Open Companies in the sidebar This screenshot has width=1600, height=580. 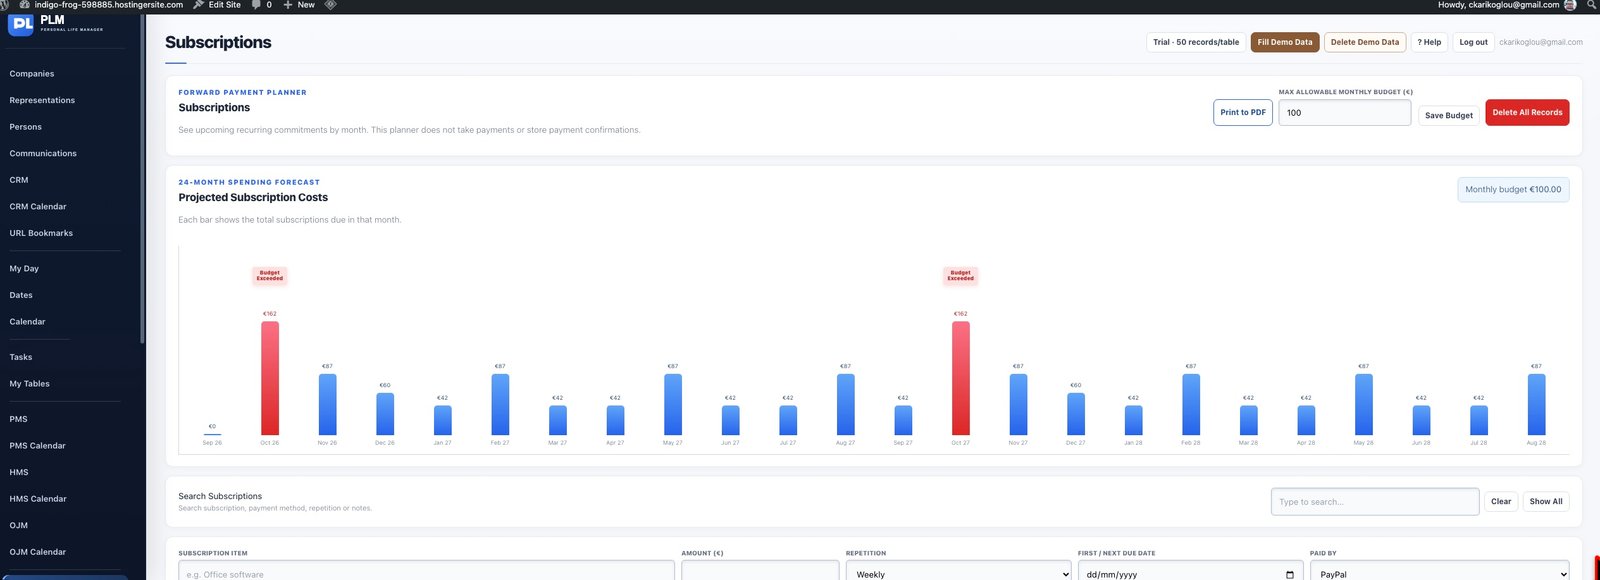pyautogui.click(x=32, y=74)
